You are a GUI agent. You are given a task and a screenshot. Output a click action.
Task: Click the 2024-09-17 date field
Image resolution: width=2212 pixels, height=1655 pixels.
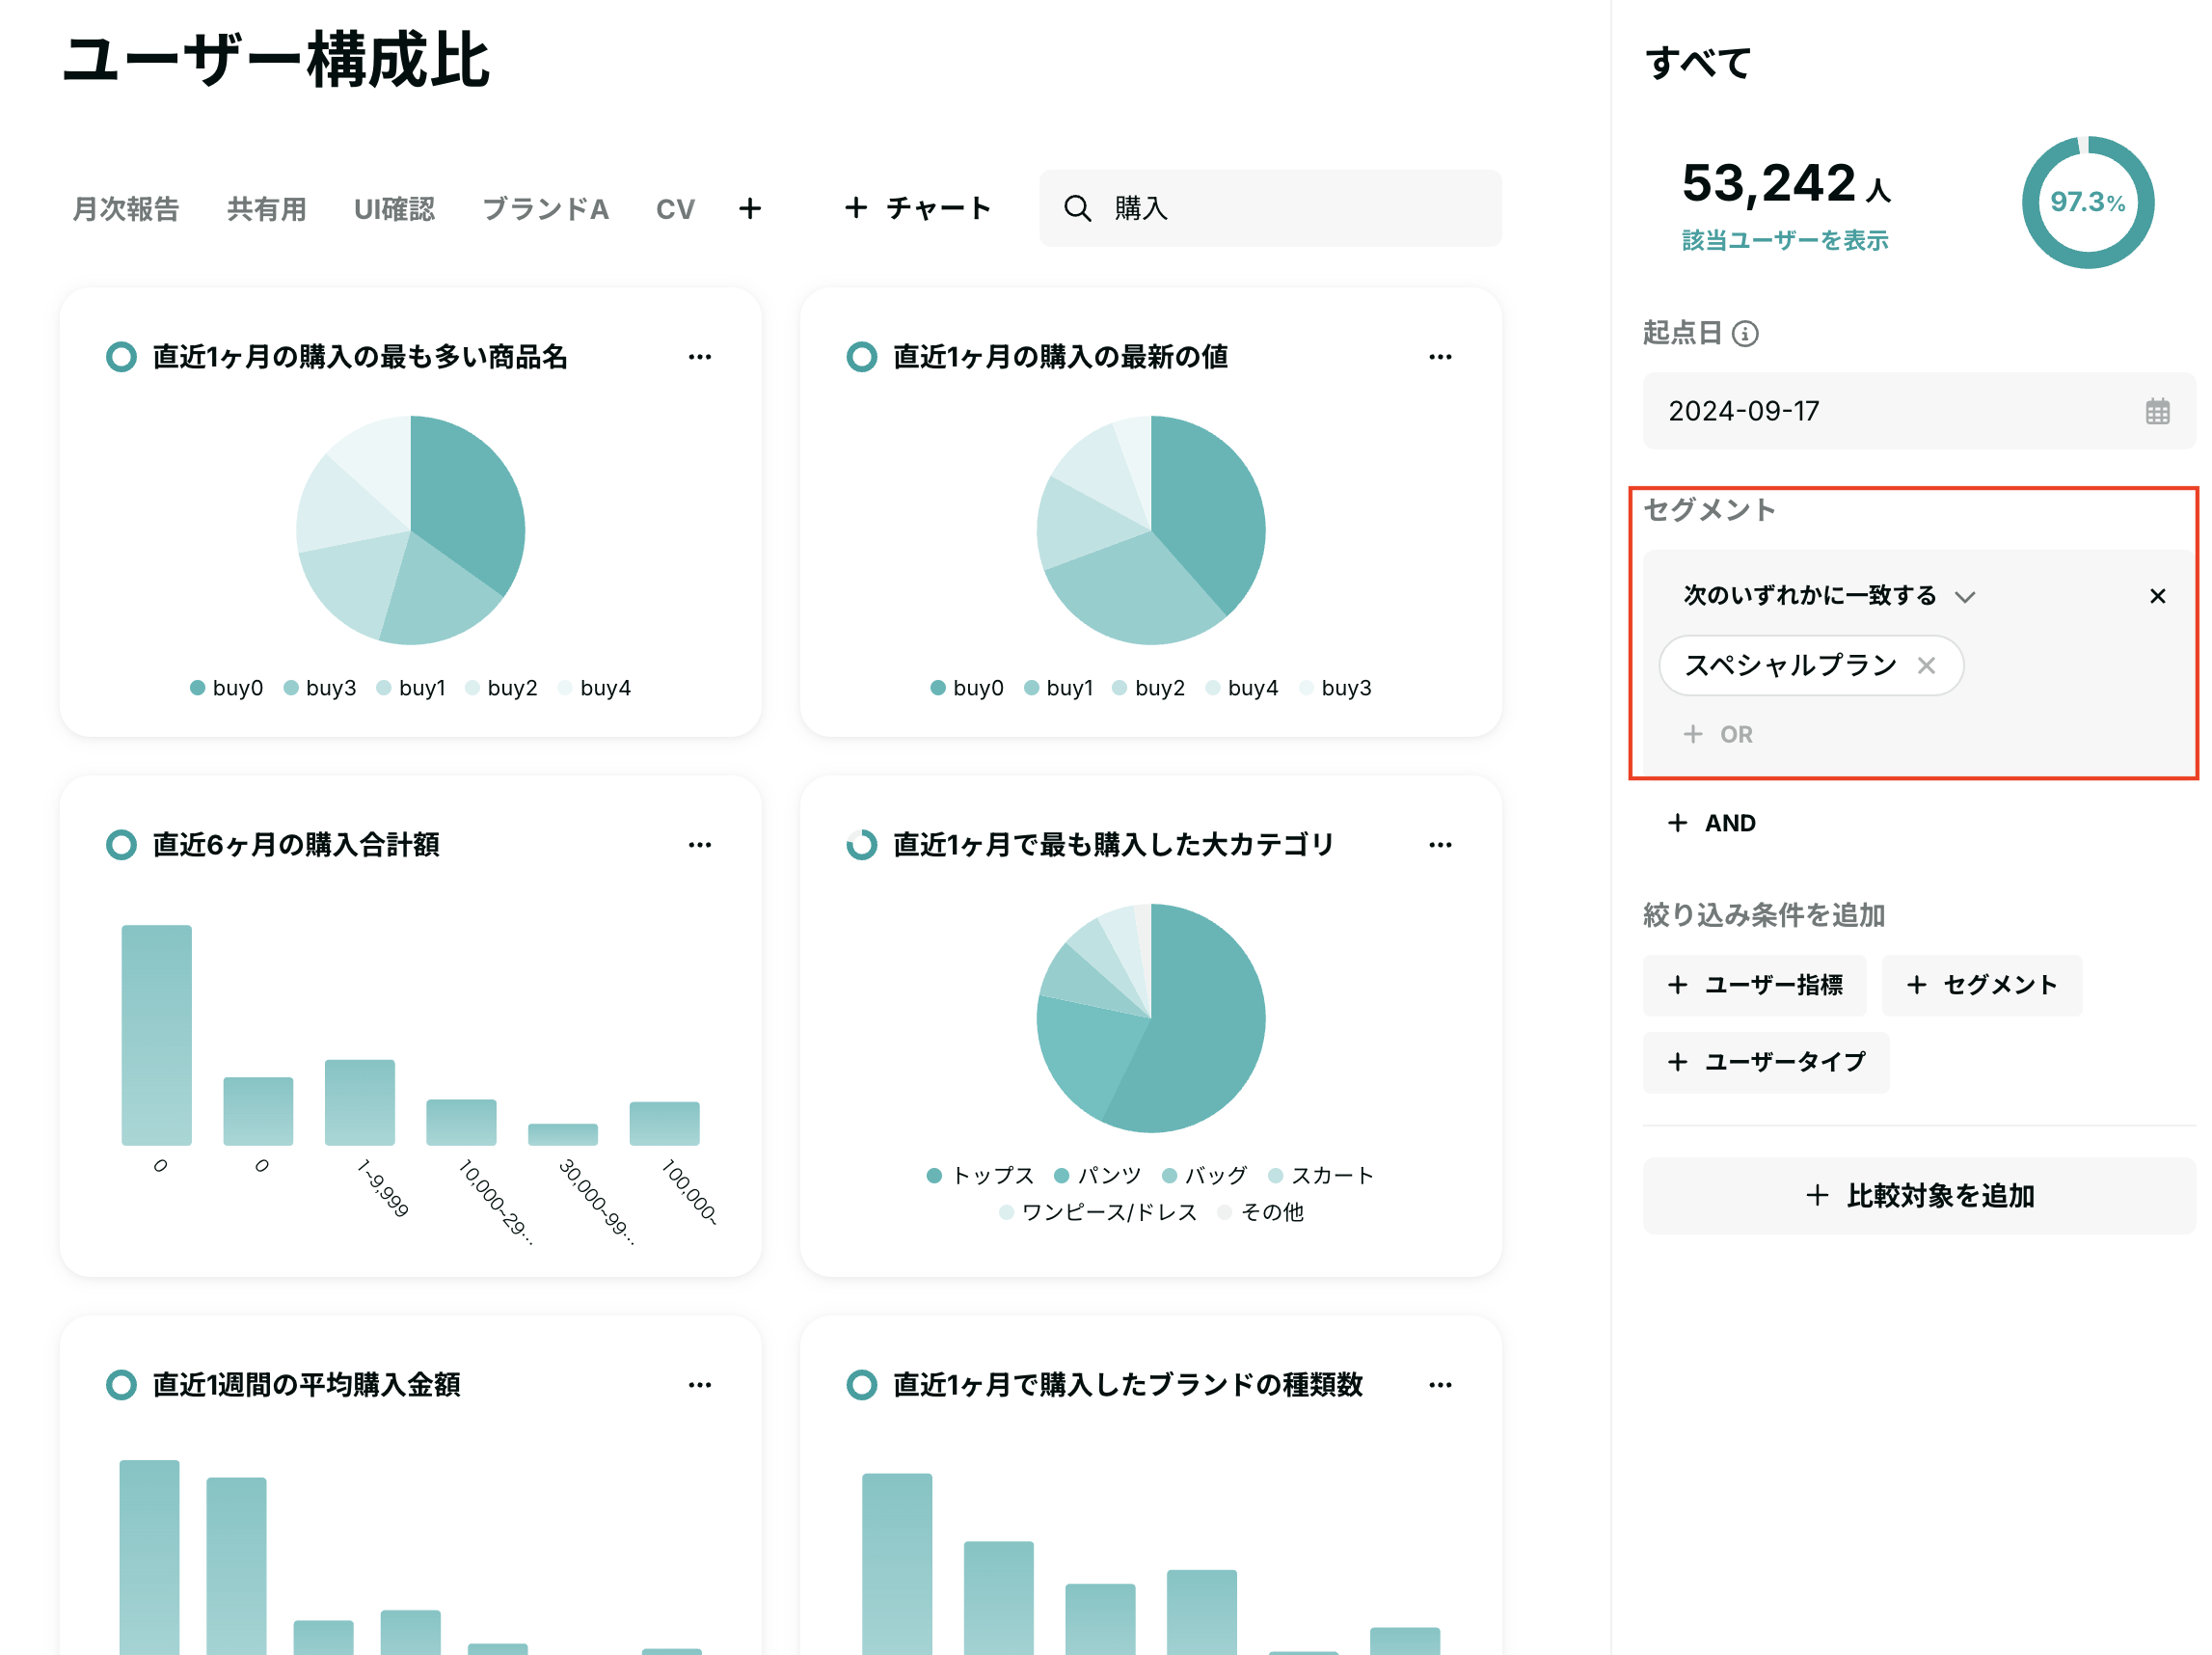pos(1919,411)
